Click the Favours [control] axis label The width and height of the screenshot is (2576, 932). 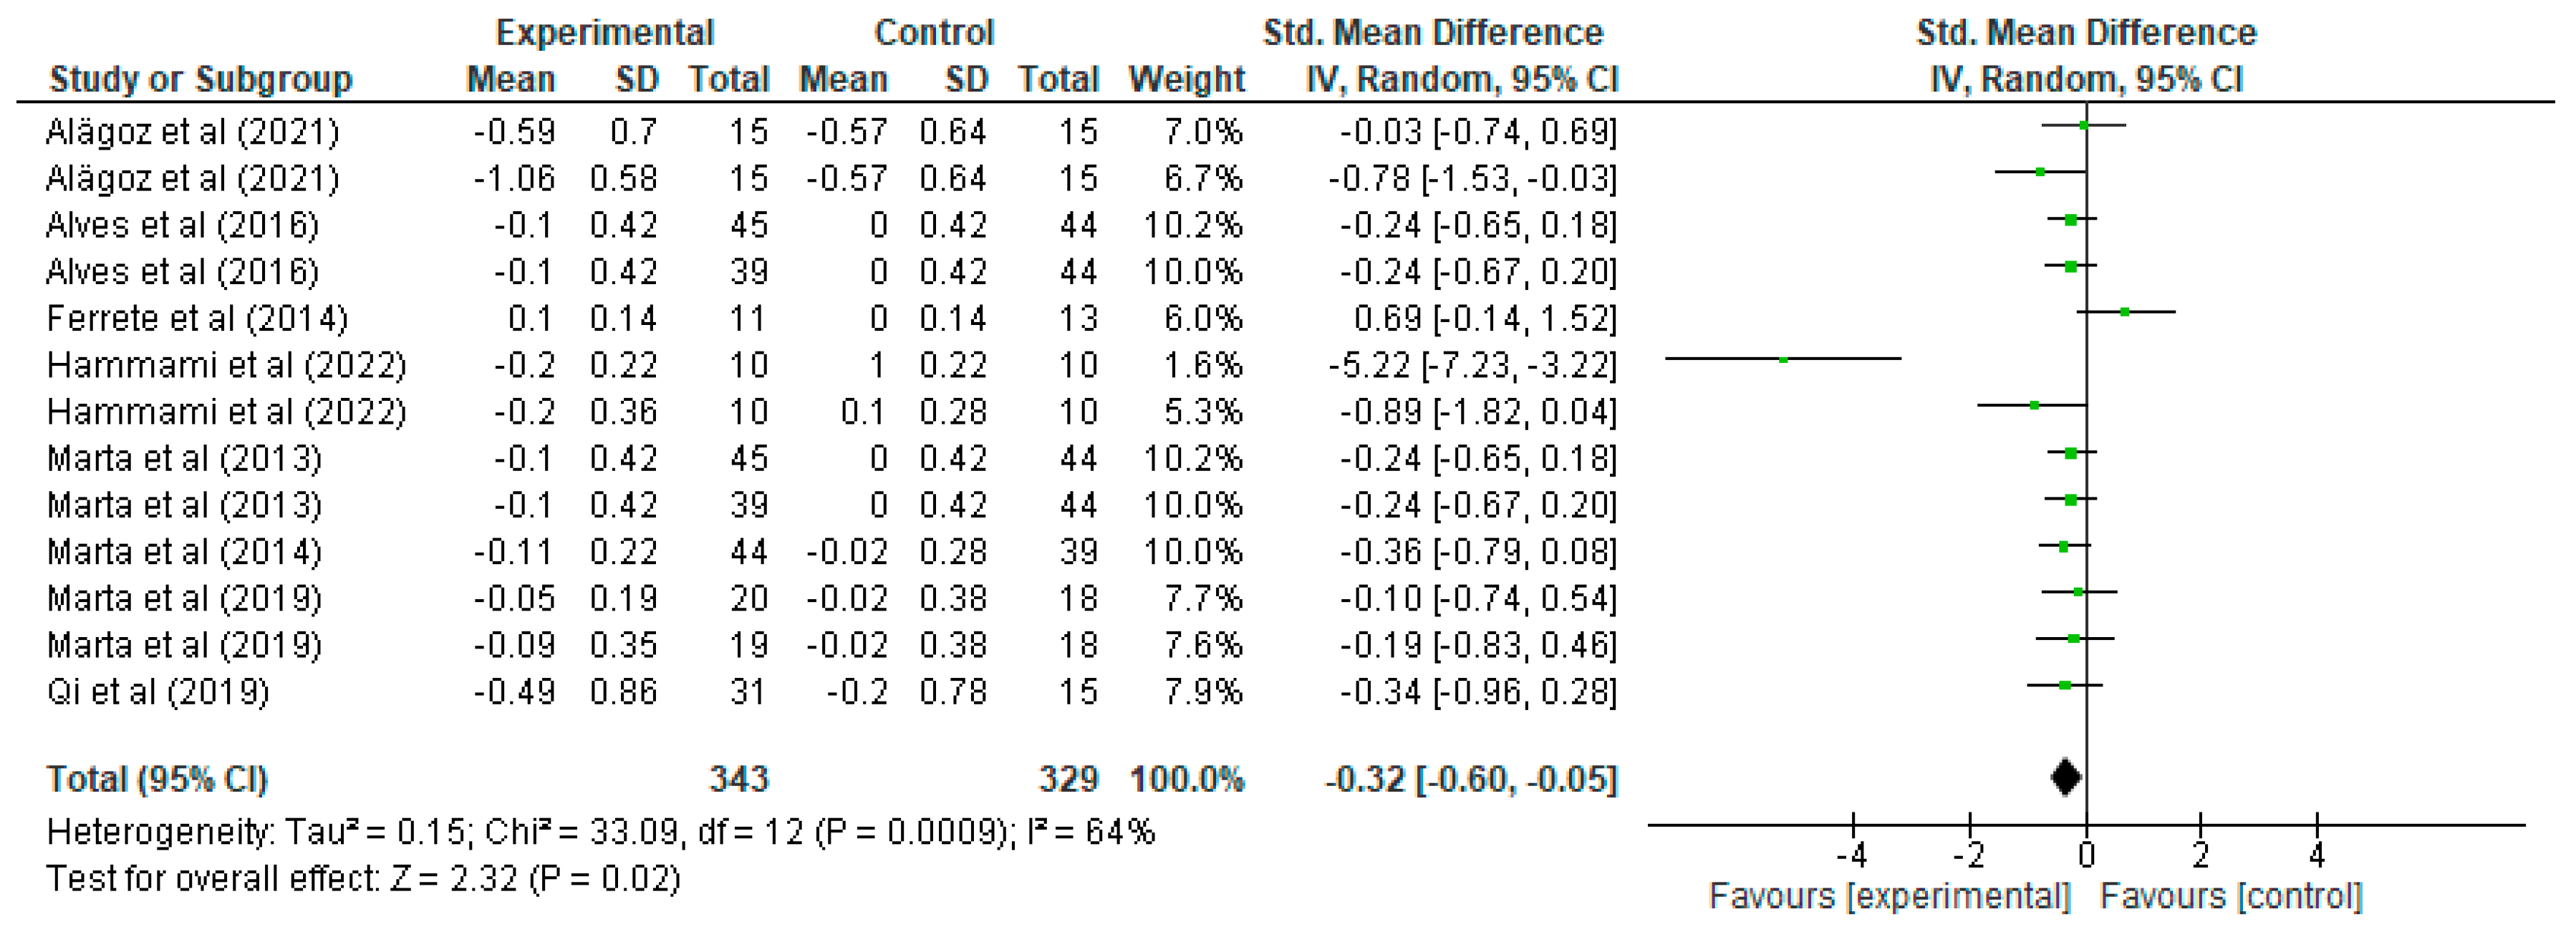coord(2230,896)
